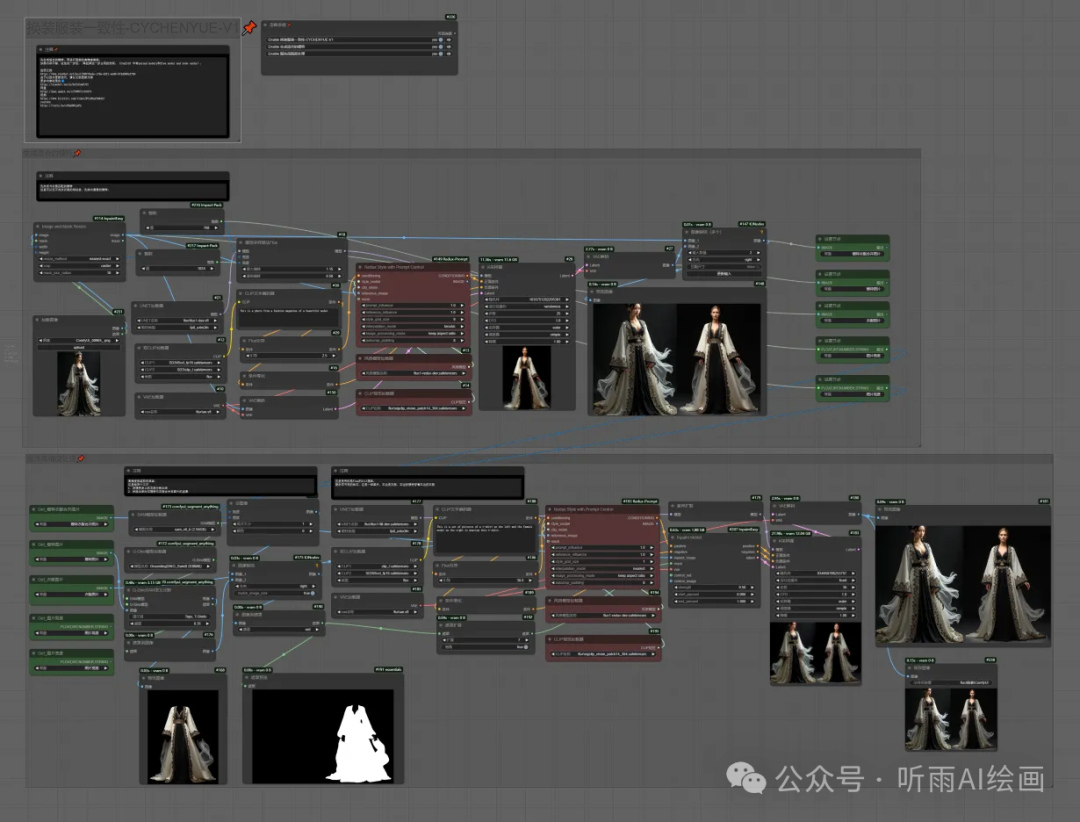The image size is (1080, 822).
Task: Collapse the 忽略多组 bypasser node via its title dot
Action: [x=267, y=25]
